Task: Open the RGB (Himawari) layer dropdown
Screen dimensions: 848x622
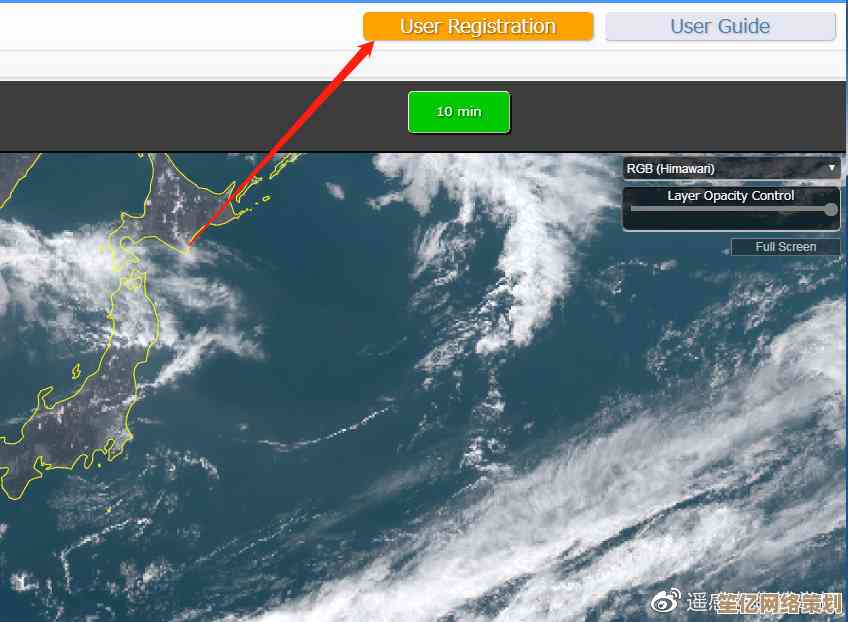Action: [x=731, y=169]
